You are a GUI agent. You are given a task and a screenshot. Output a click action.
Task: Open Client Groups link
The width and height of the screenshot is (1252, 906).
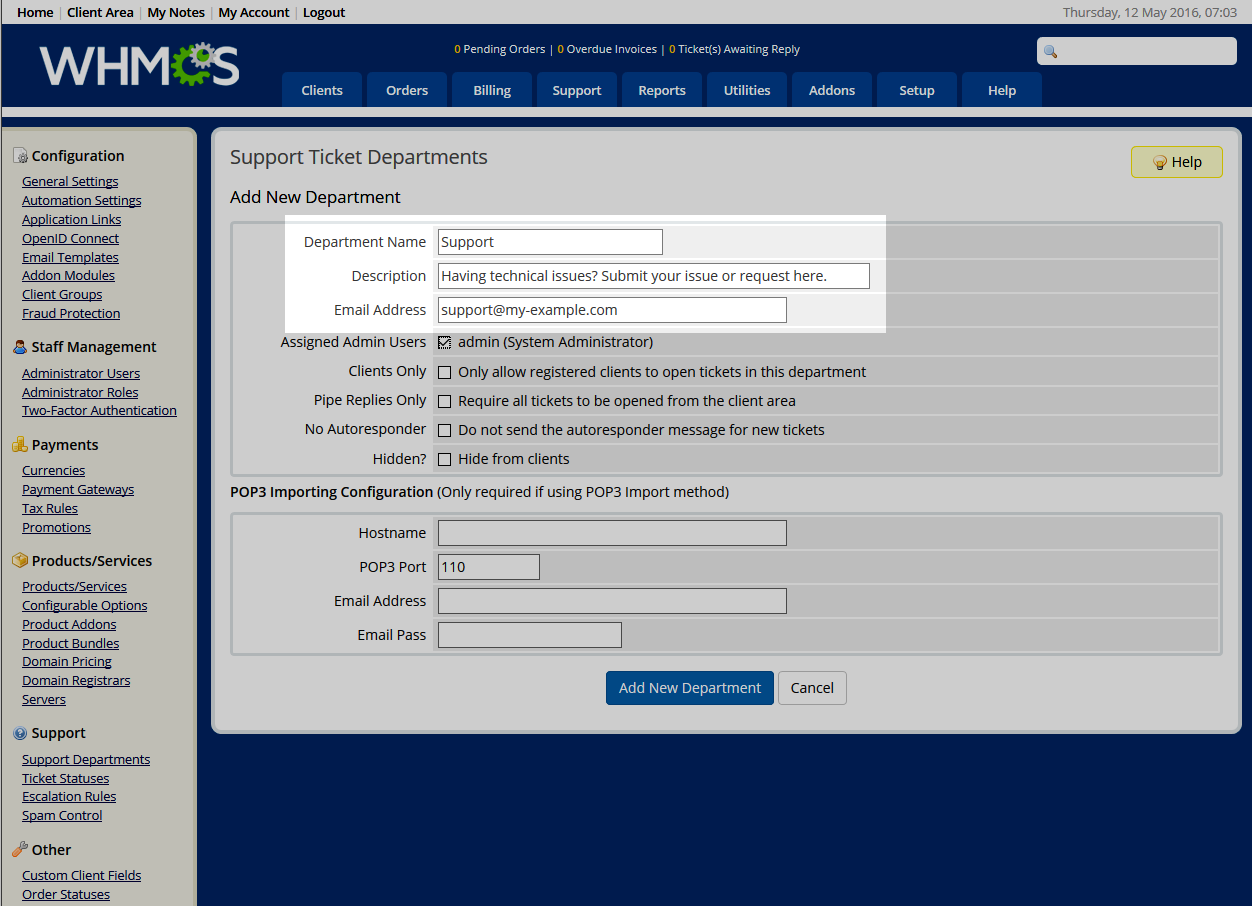coord(62,295)
